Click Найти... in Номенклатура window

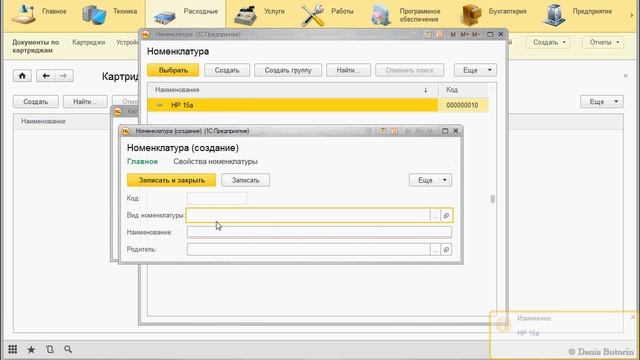coord(348,70)
